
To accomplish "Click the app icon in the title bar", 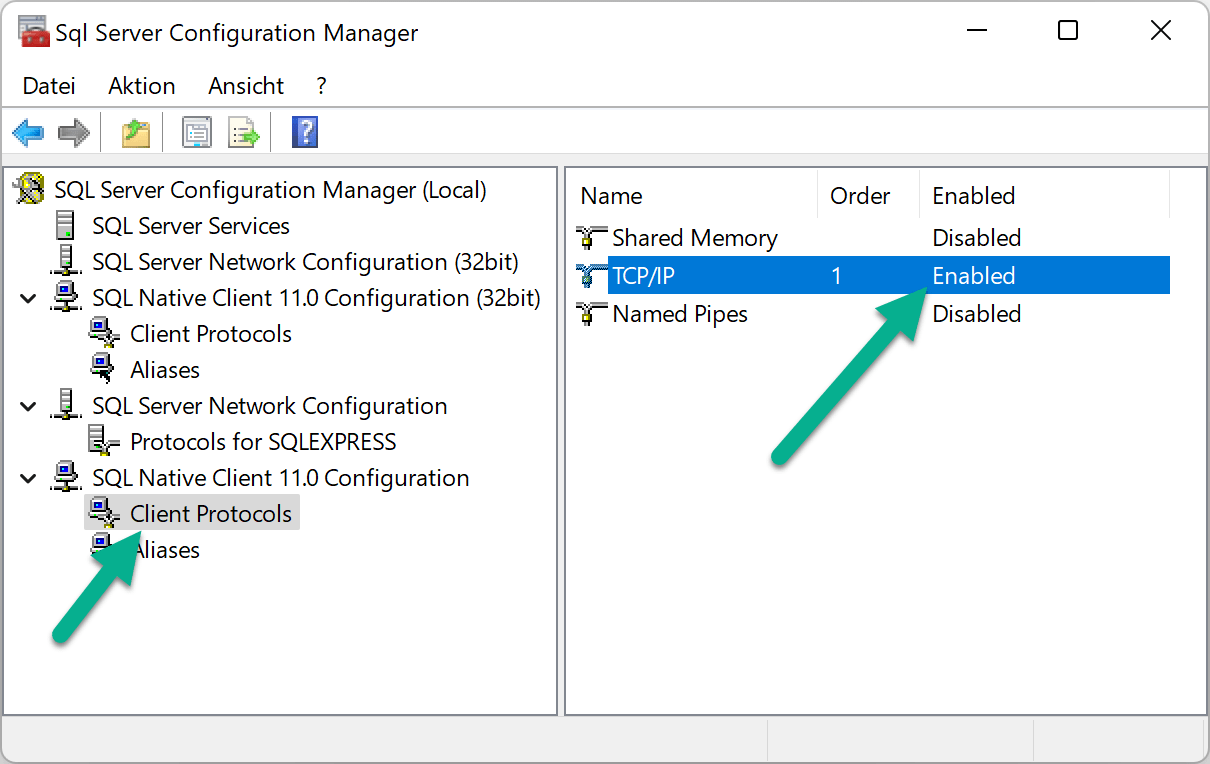I will [x=34, y=32].
